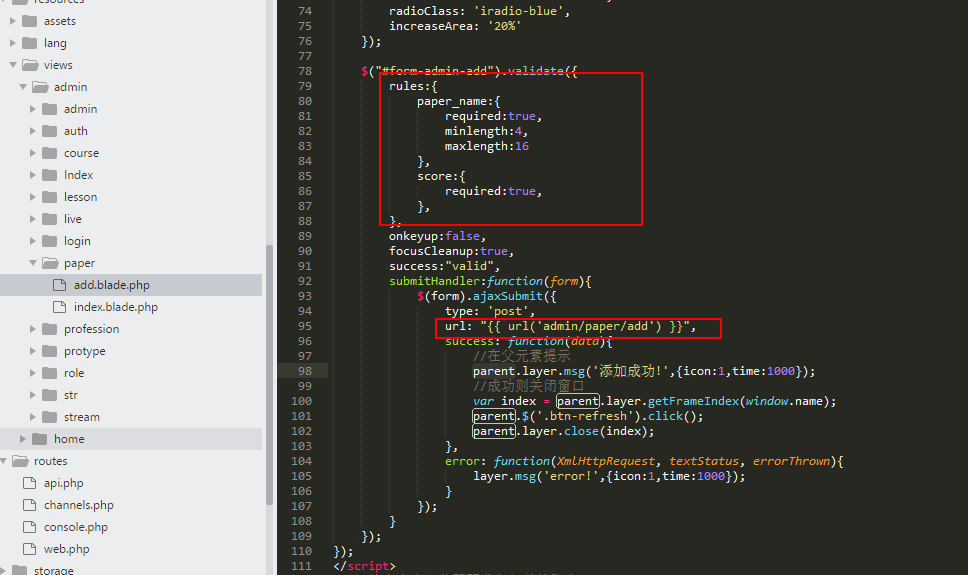Click the api.php file icon
Screen dimensions: 968x575
29,483
